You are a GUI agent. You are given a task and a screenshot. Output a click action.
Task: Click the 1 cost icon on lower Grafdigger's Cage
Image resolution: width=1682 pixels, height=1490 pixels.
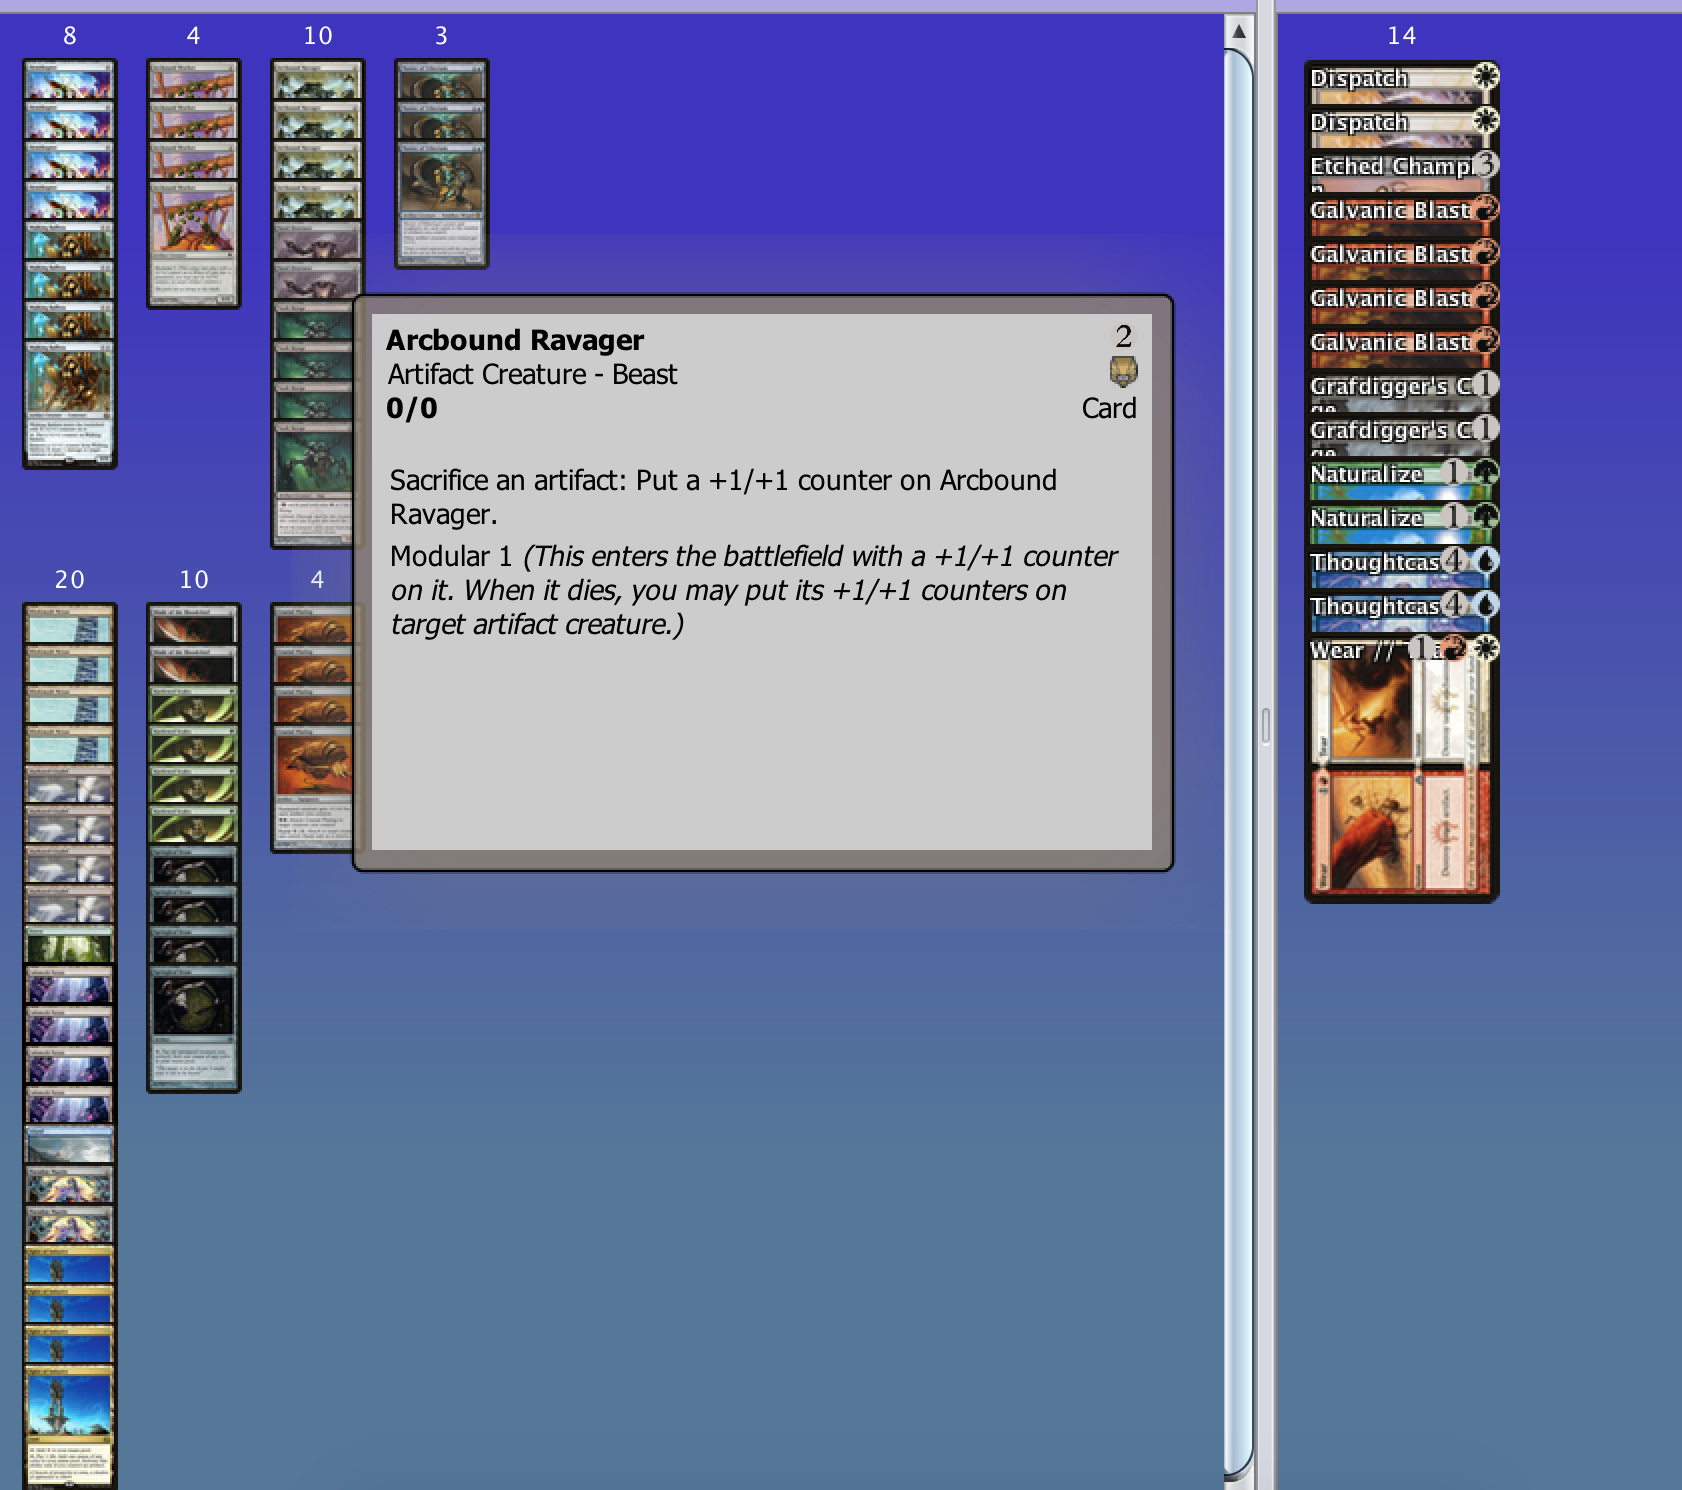point(1486,428)
